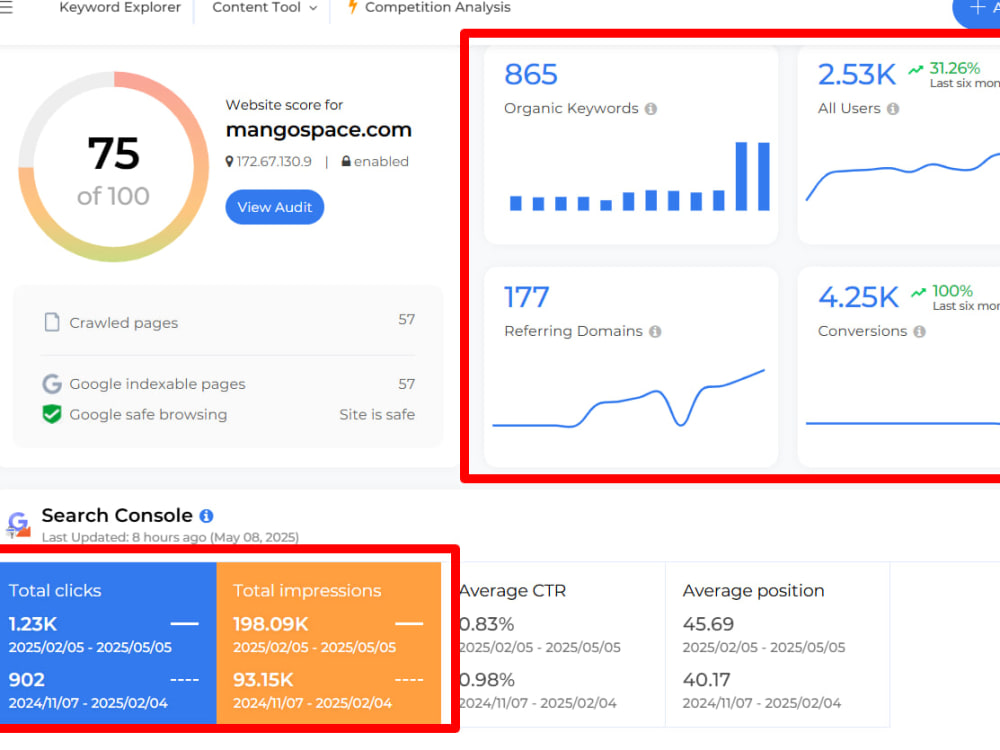The image size is (1000, 750).
Task: Toggle the Average position tile
Action: (777, 644)
